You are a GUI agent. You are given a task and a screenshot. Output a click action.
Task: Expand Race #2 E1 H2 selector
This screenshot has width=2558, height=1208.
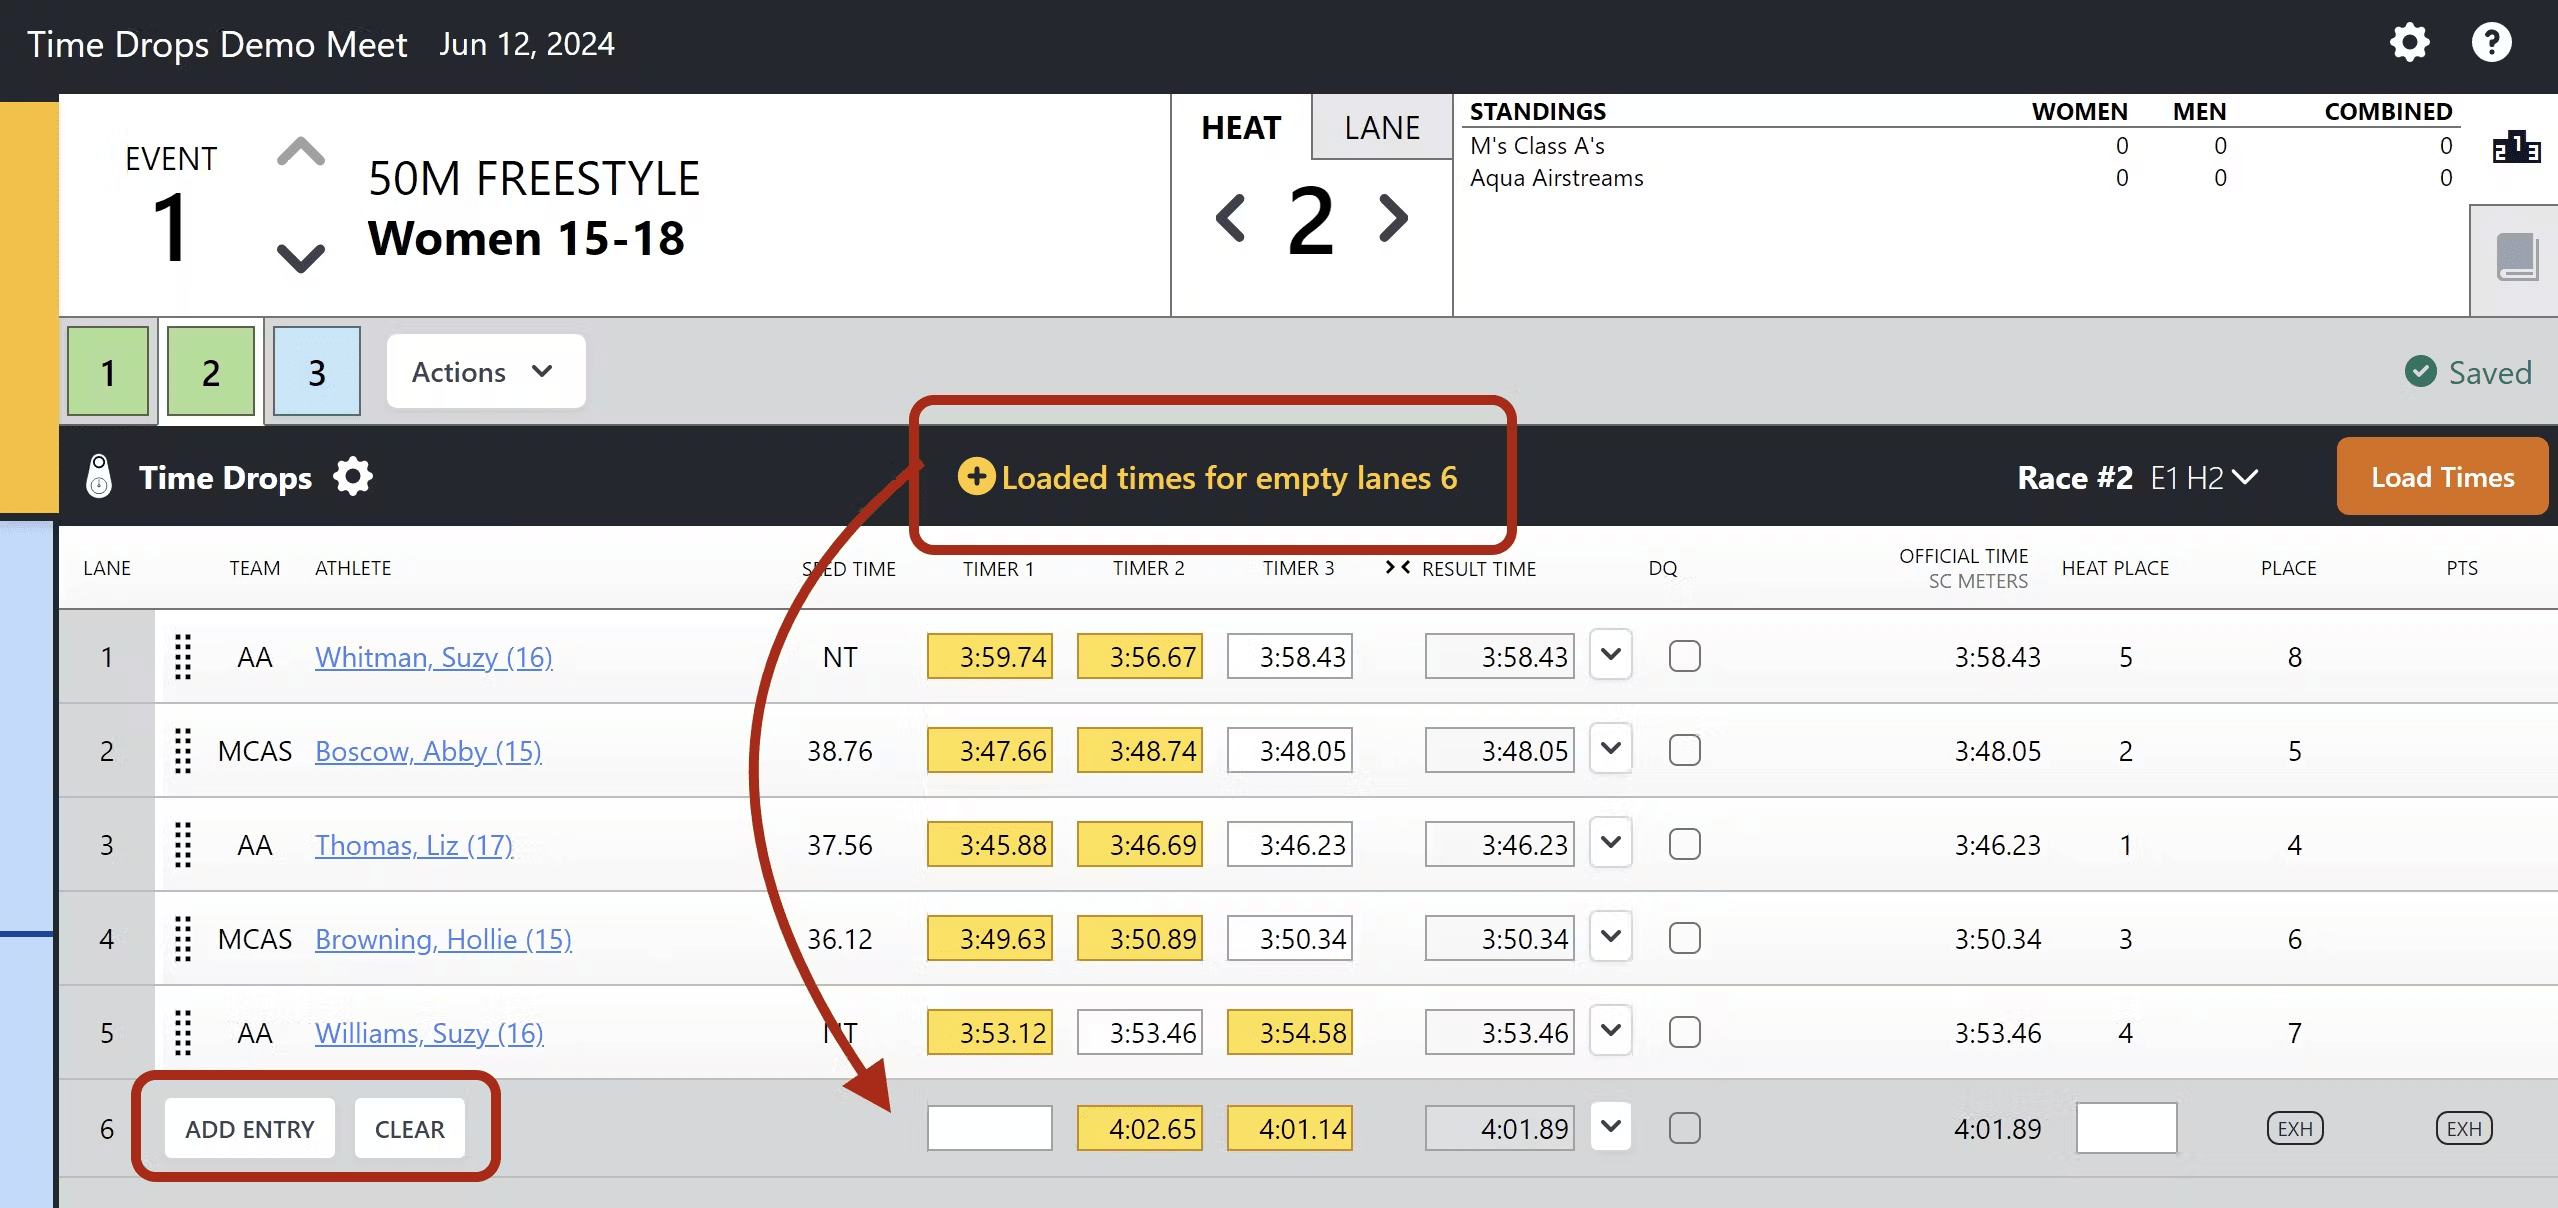pyautogui.click(x=2244, y=478)
